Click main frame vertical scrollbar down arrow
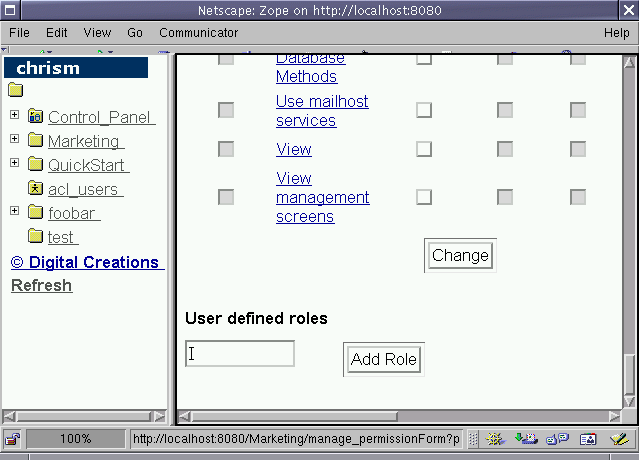 tap(629, 402)
